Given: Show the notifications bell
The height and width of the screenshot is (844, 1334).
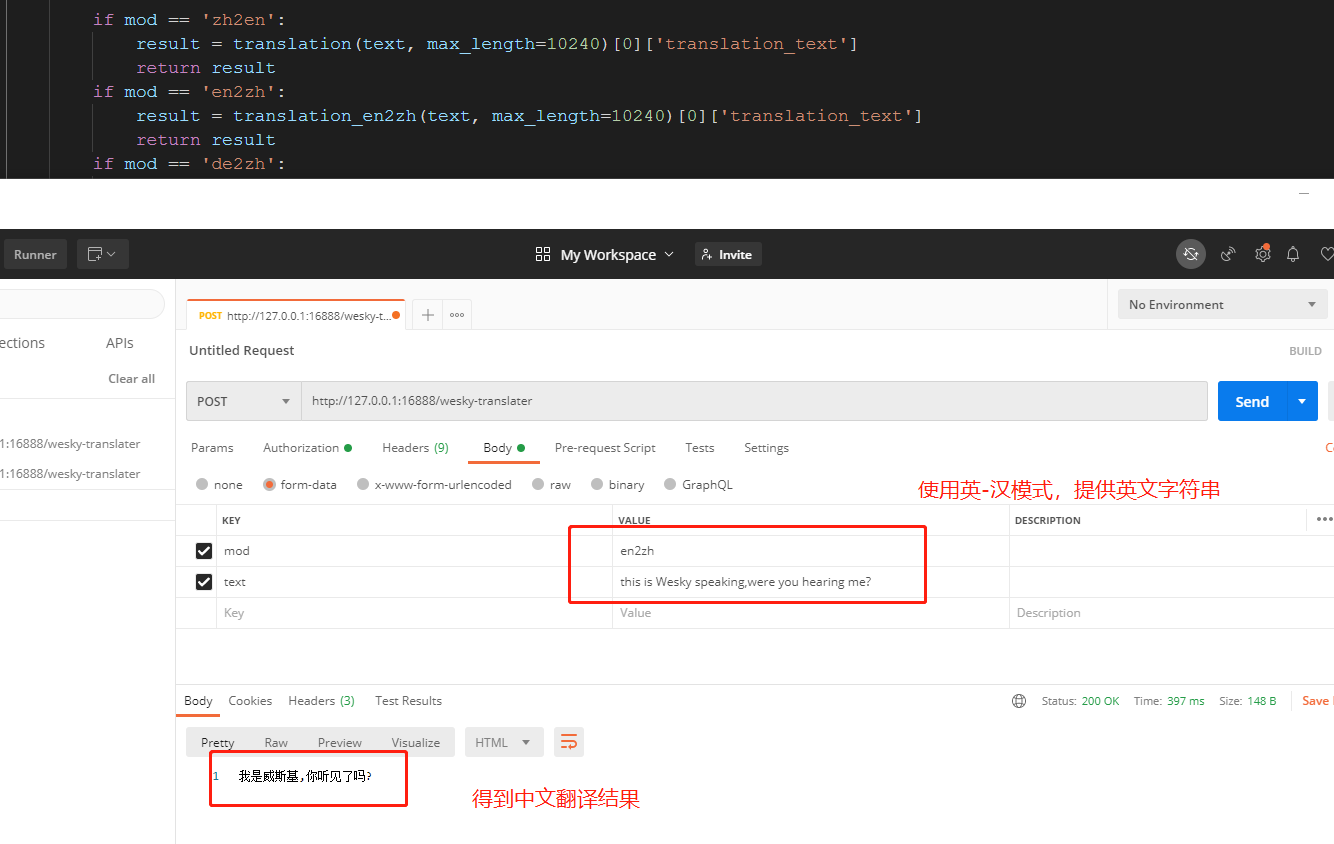Looking at the screenshot, I should (1293, 254).
